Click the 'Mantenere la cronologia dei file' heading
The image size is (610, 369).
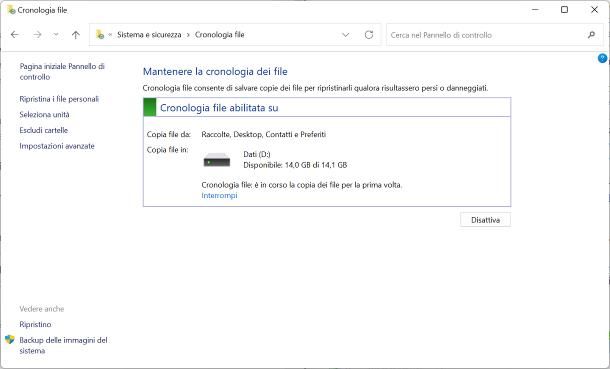point(215,72)
